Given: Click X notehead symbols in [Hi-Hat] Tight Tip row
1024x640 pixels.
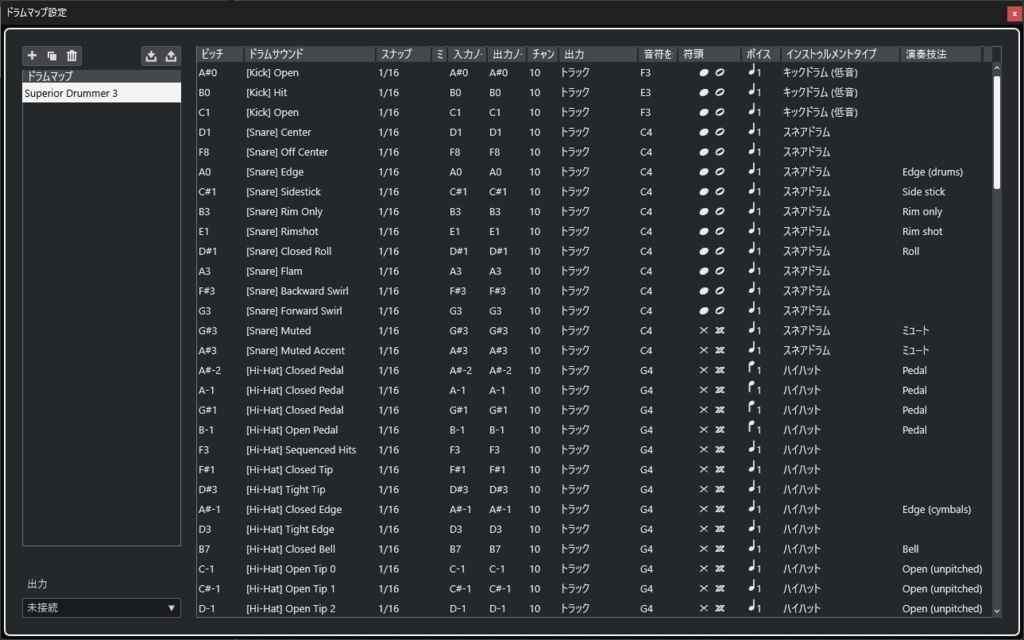Looking at the screenshot, I should click(x=711, y=490).
